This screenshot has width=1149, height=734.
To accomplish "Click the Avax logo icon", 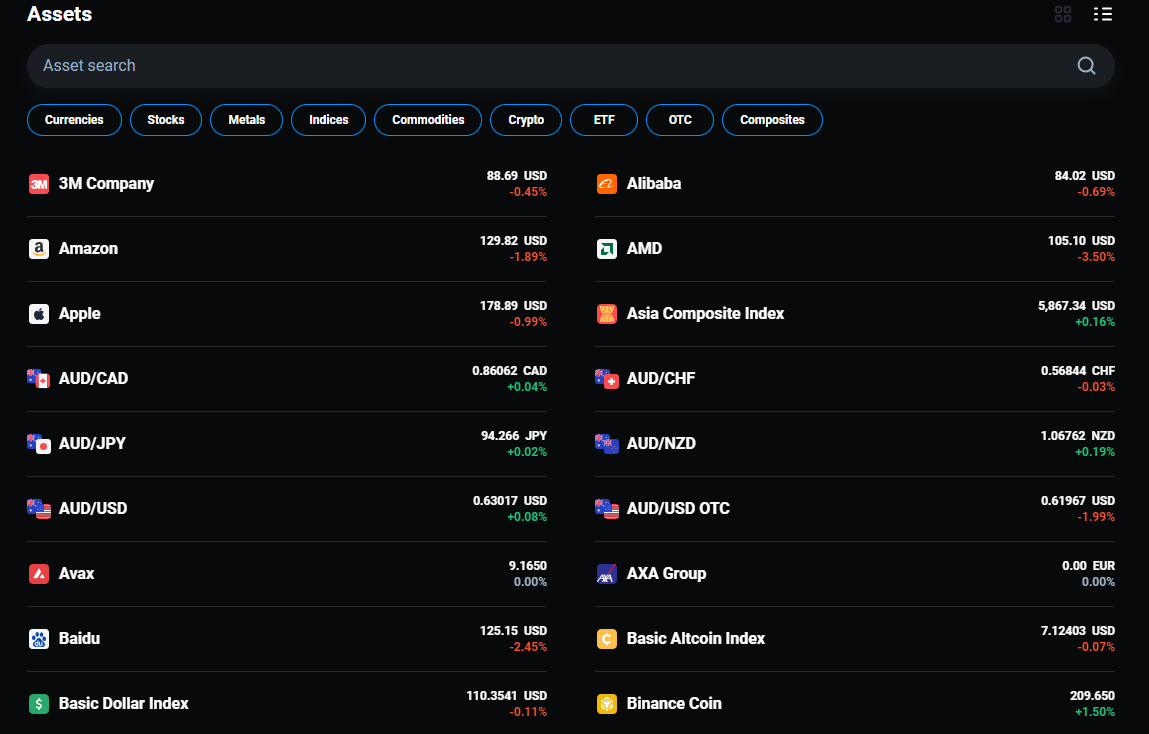I will 39,574.
